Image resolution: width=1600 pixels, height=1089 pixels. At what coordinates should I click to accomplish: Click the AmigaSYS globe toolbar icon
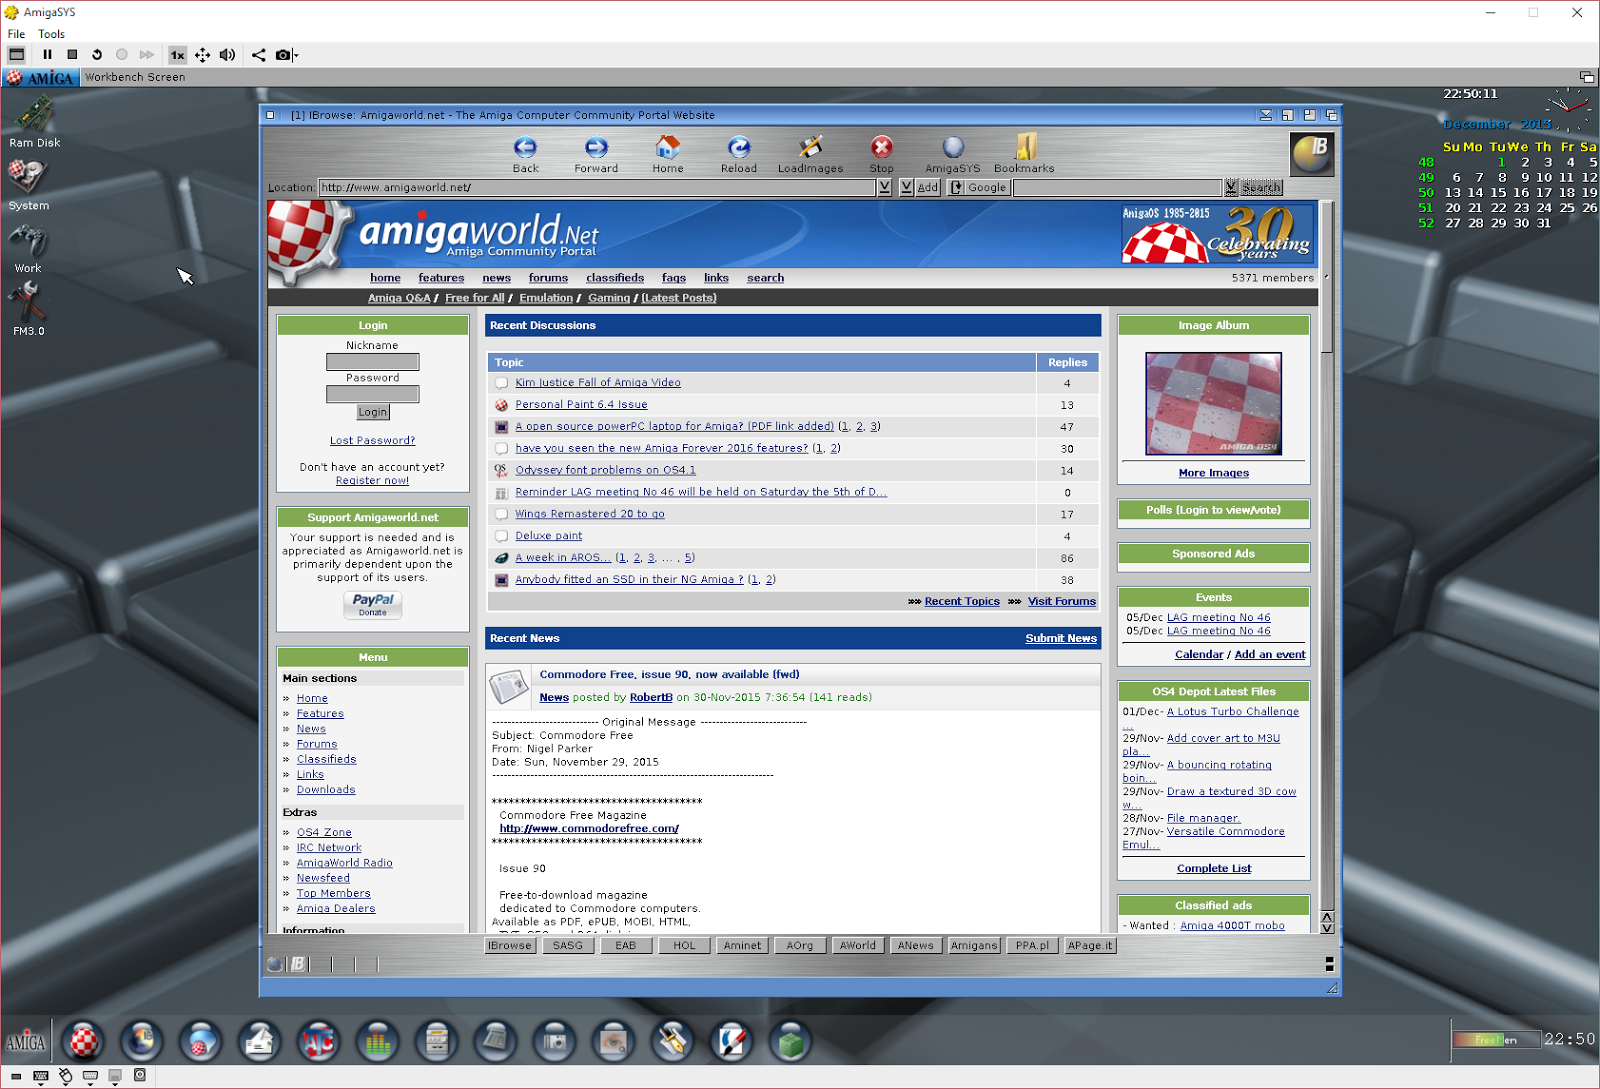953,154
